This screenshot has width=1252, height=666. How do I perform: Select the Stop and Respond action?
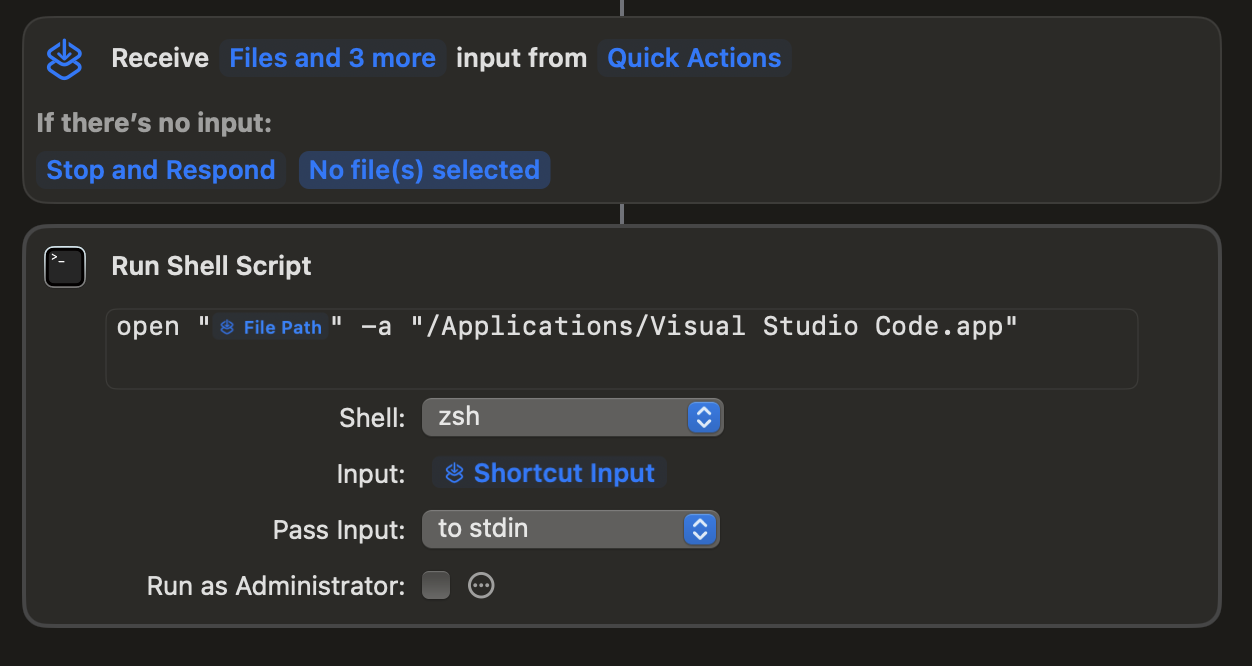click(x=160, y=170)
